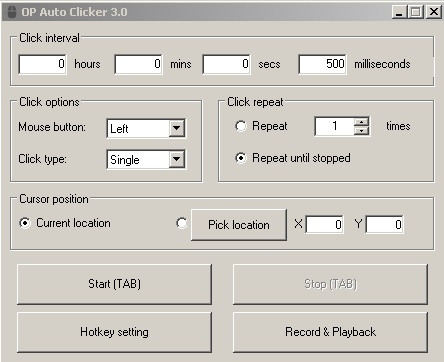Click the repeat count field showing 1

(x=334, y=126)
